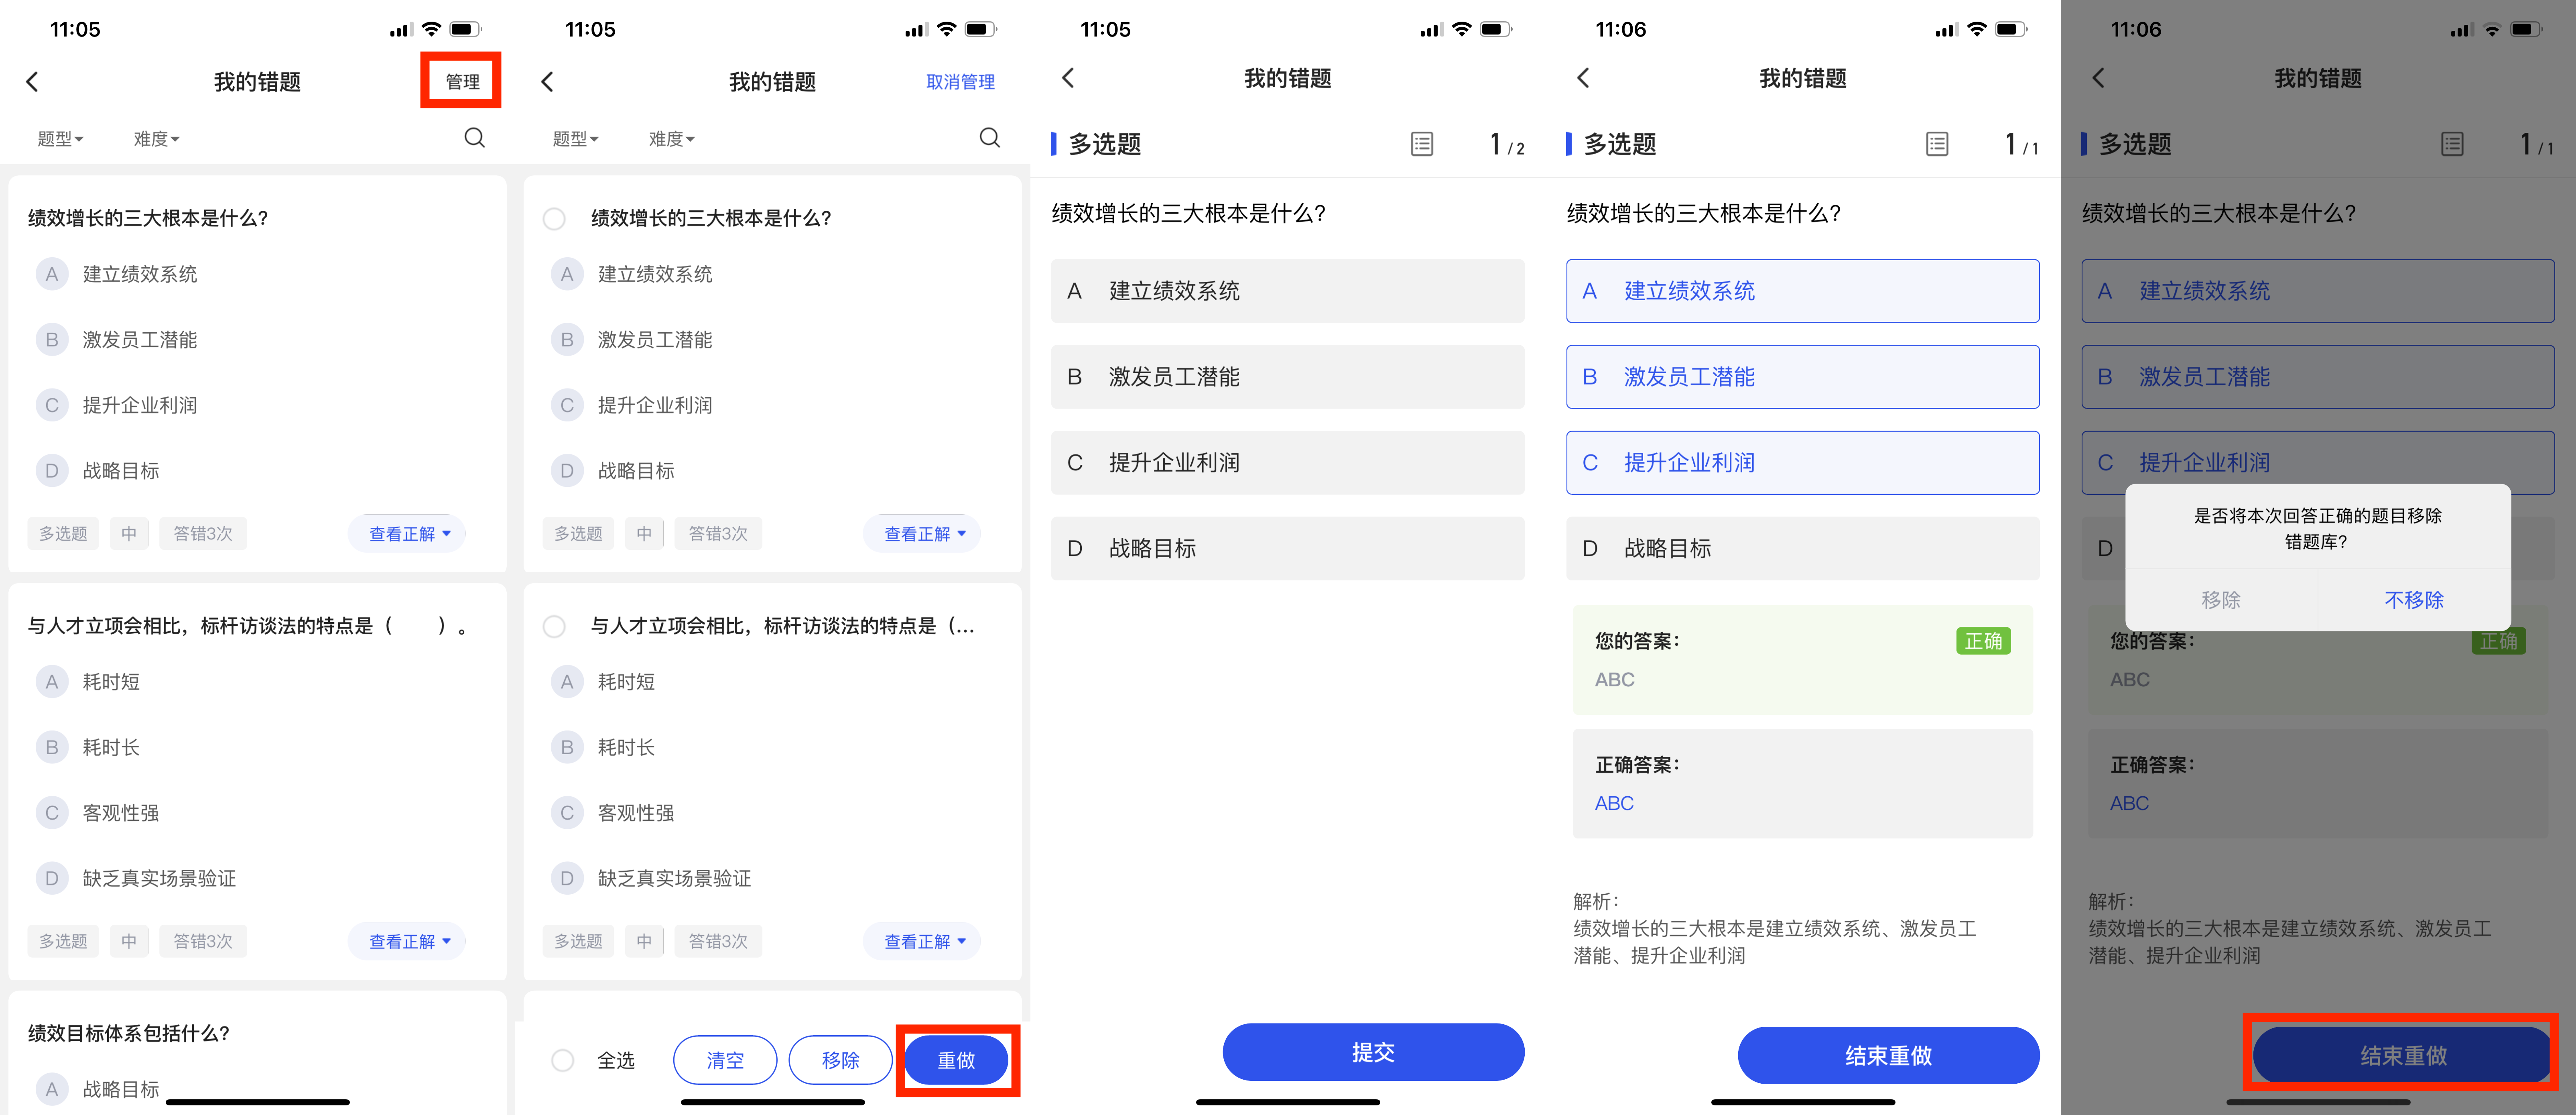Tap the A circle beside 建立绩效系统 on the 取消管理 screen
The width and height of the screenshot is (2576, 1115).
[567, 274]
